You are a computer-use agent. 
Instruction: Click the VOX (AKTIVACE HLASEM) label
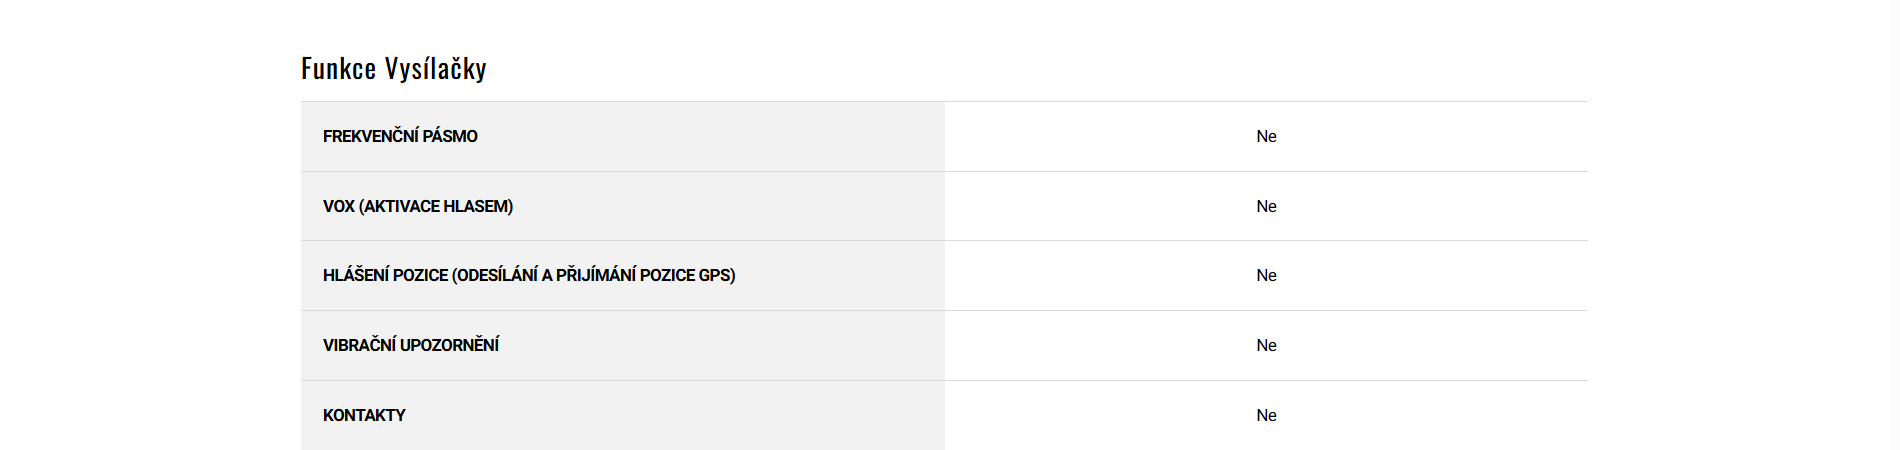tap(417, 206)
